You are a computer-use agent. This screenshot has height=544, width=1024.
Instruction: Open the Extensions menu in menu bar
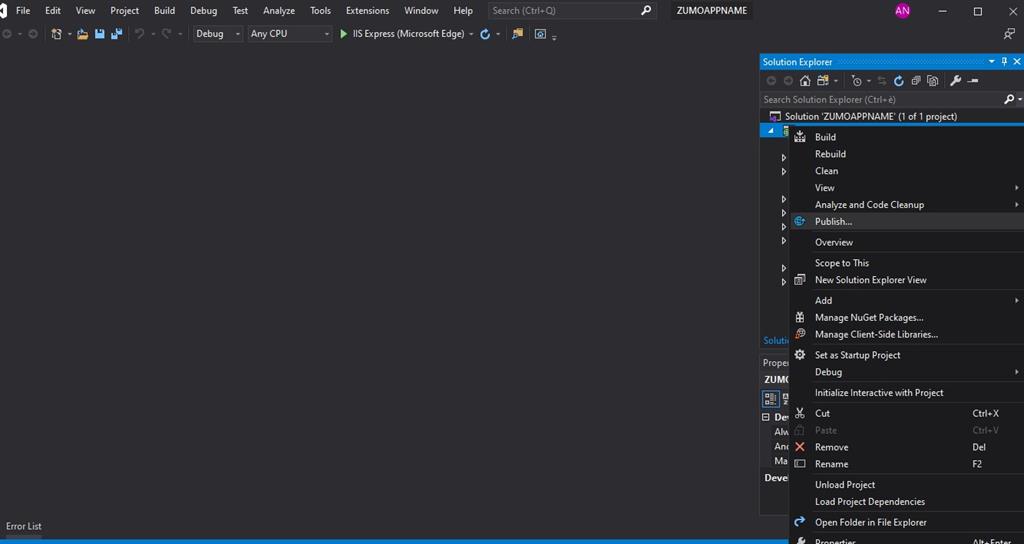(367, 11)
